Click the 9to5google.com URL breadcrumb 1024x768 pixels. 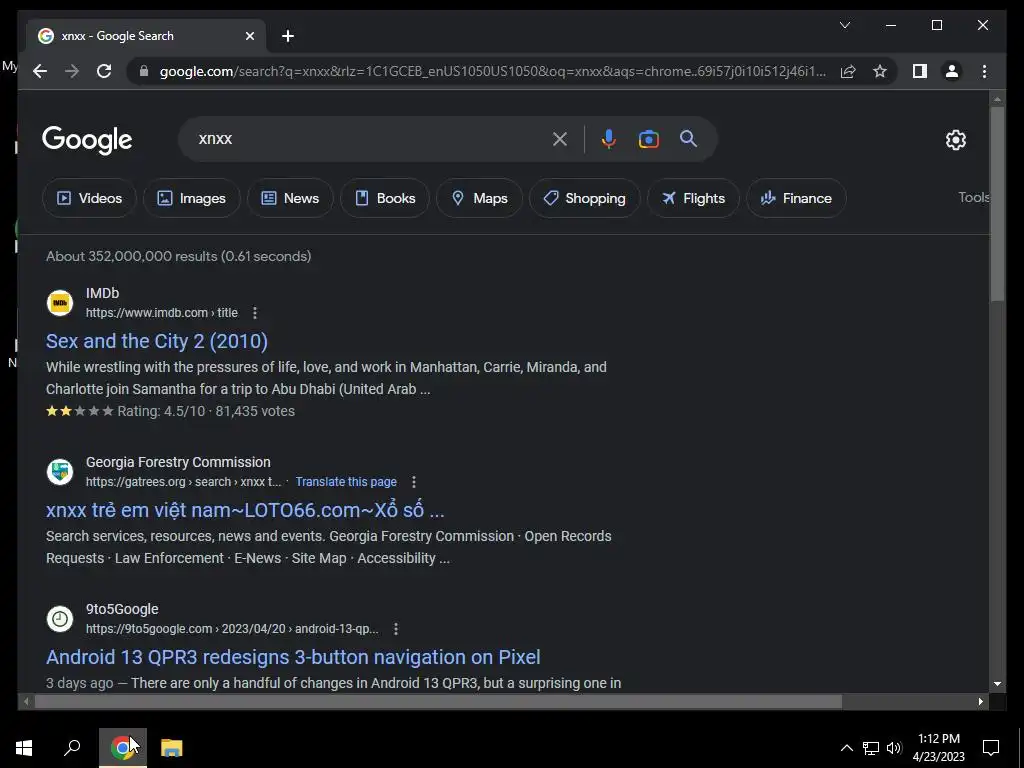[x=232, y=629]
